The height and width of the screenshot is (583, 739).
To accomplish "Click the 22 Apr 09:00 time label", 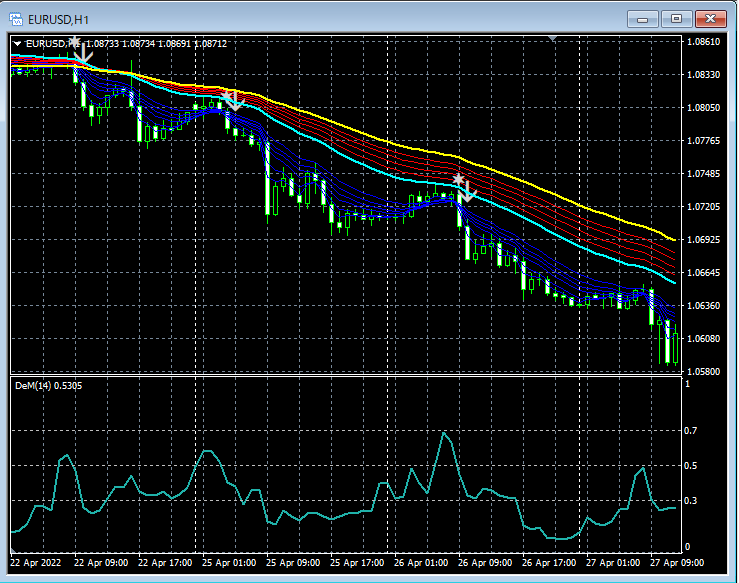I will pyautogui.click(x=101, y=563).
